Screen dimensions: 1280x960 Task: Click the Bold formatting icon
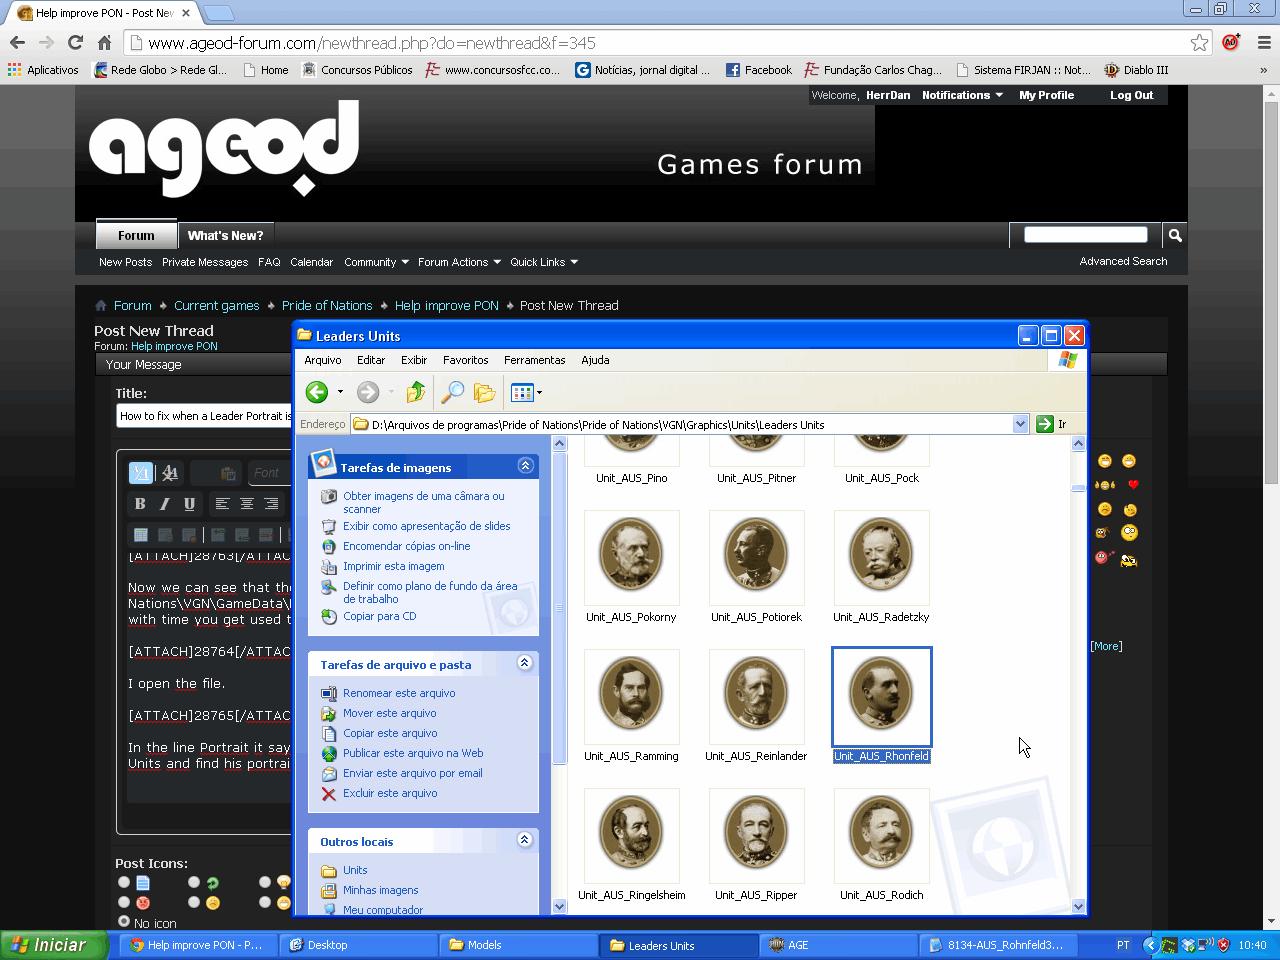[140, 504]
